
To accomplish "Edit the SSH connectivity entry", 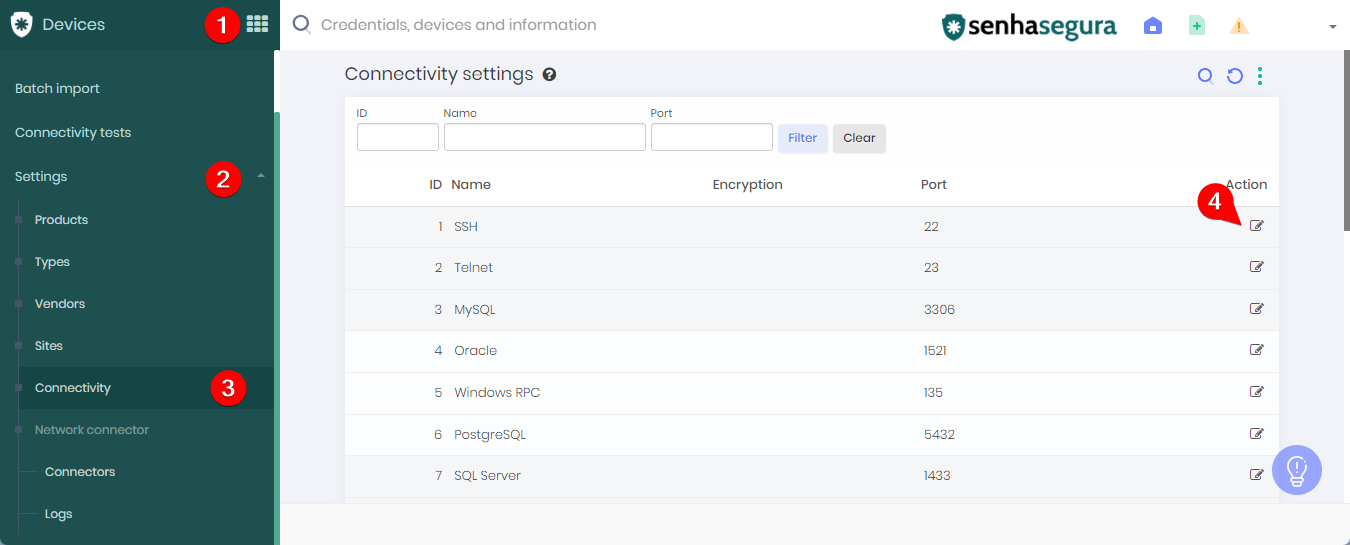I will [x=1257, y=226].
